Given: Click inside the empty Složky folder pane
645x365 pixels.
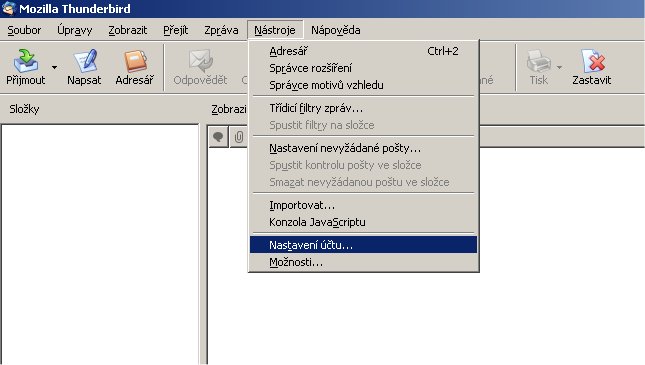Looking at the screenshot, I should 100,244.
